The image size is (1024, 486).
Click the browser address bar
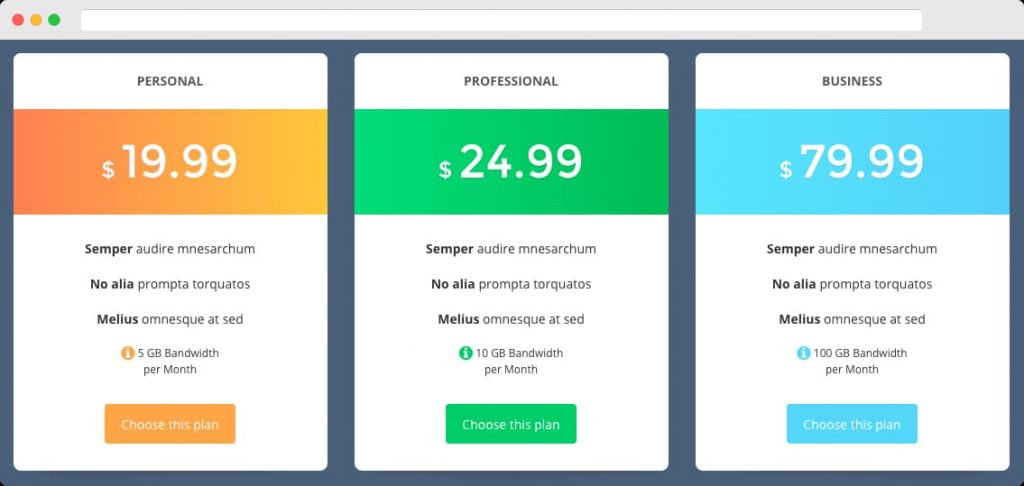pyautogui.click(x=501, y=20)
